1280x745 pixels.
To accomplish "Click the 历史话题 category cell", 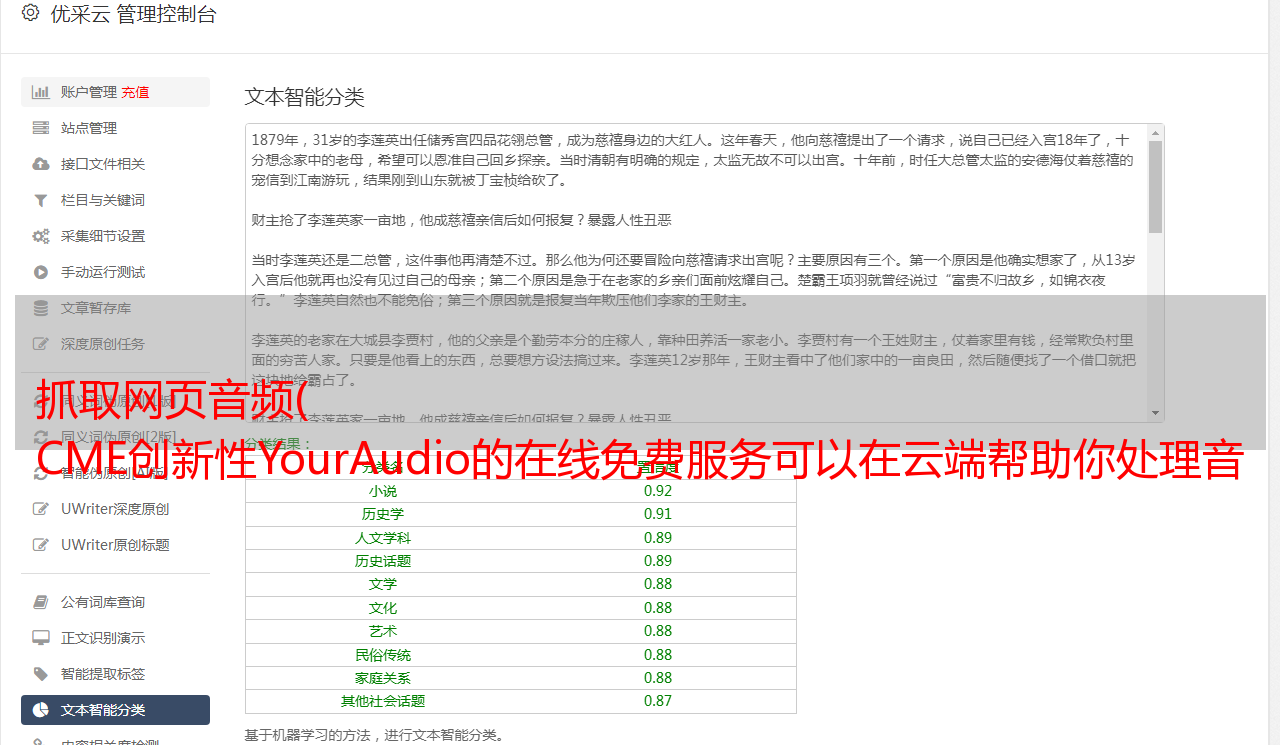I will [x=383, y=561].
